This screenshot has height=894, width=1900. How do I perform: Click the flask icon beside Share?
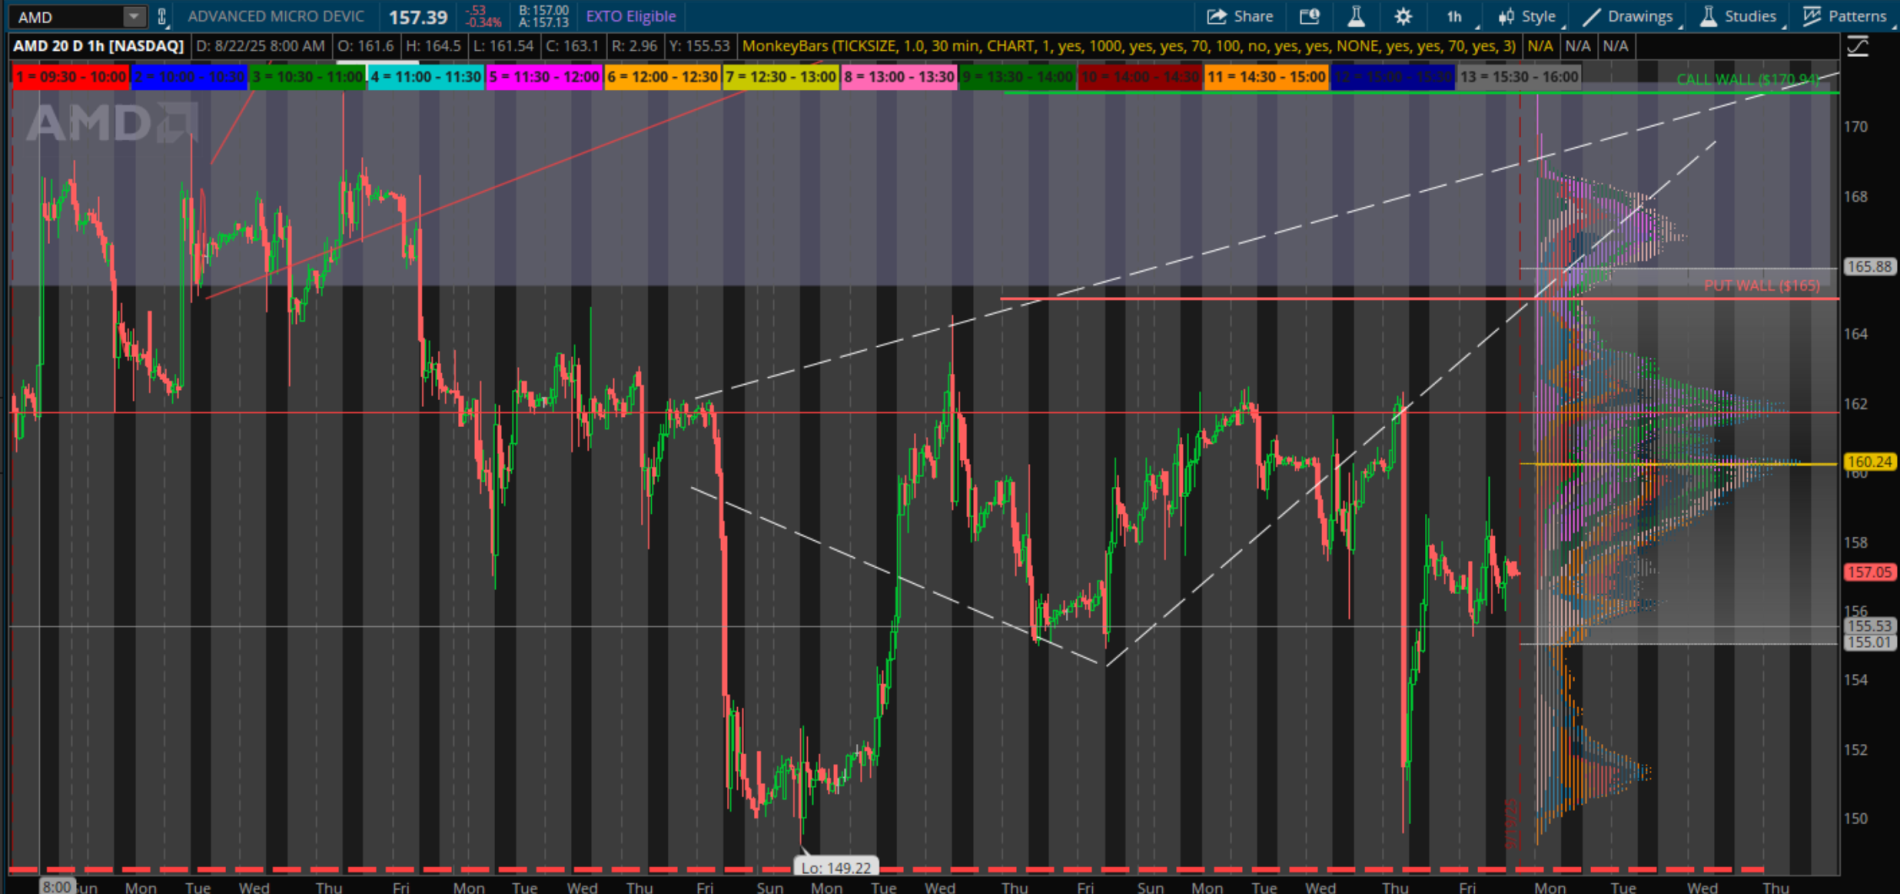click(x=1356, y=16)
